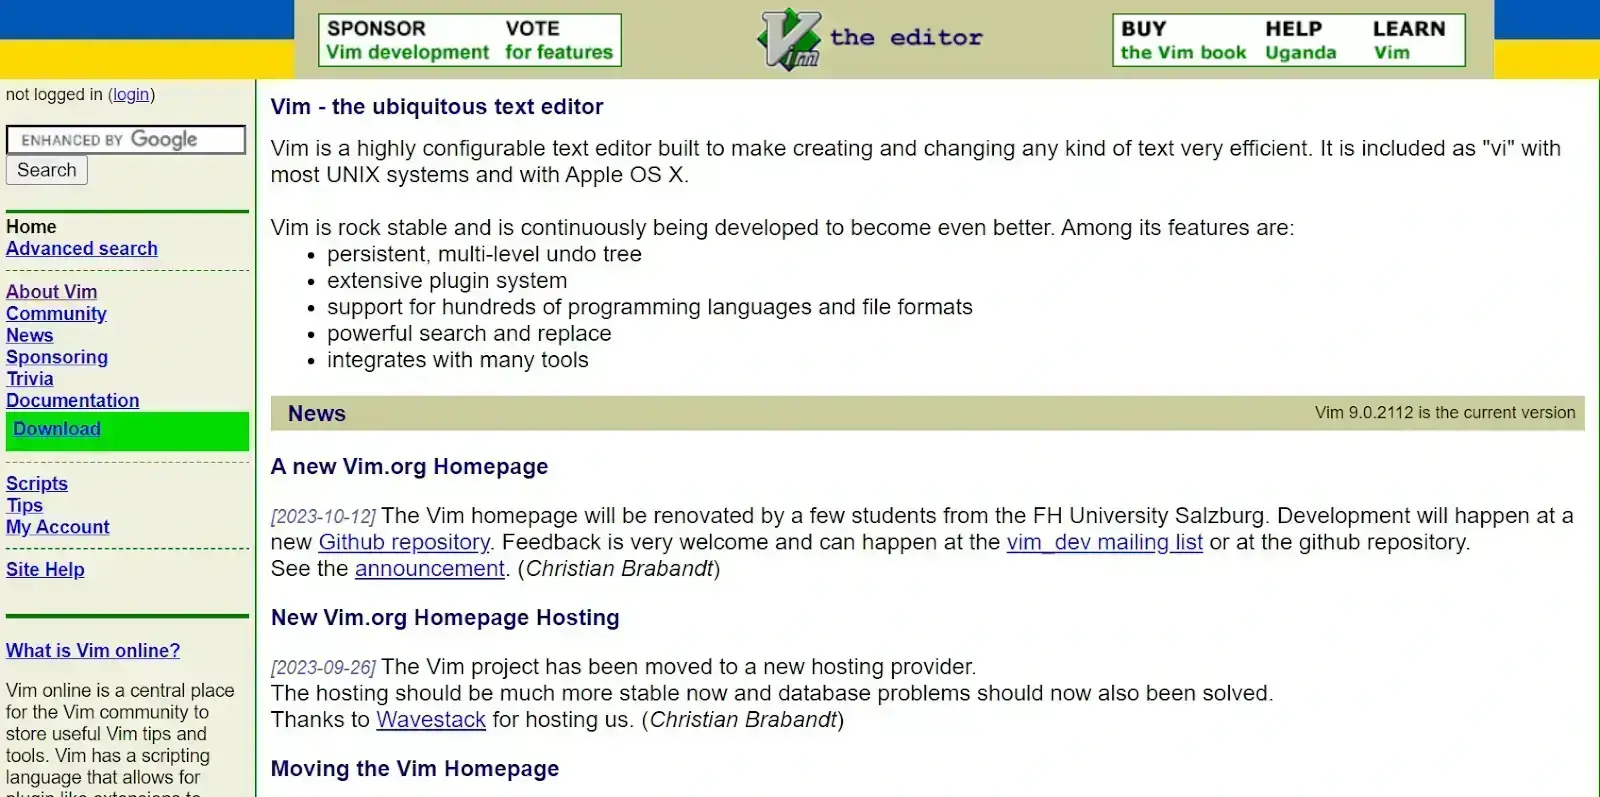Open Advanced search in sidebar
The height and width of the screenshot is (797, 1600).
click(x=82, y=249)
